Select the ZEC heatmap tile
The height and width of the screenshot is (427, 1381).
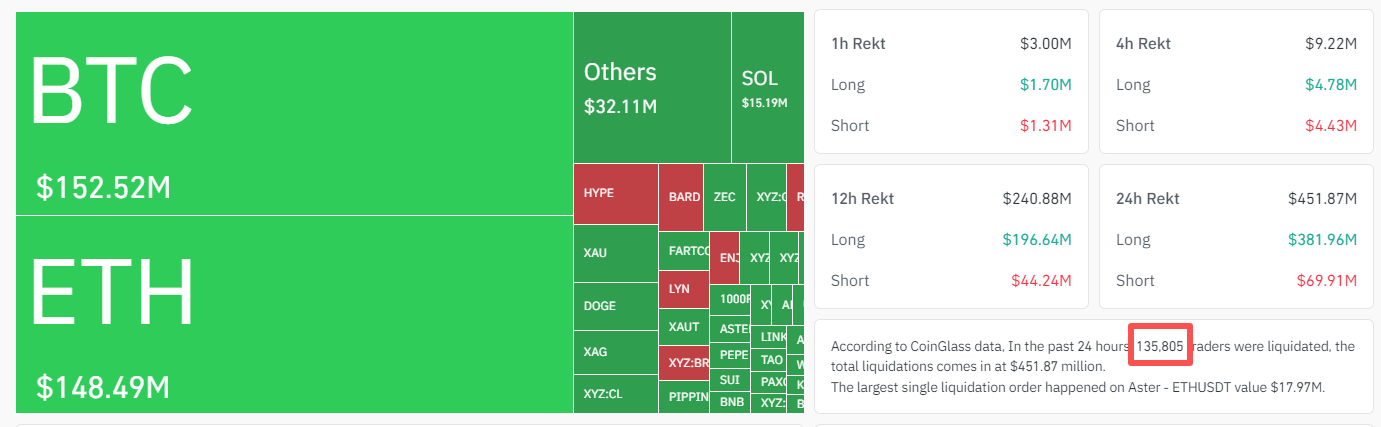click(725, 197)
